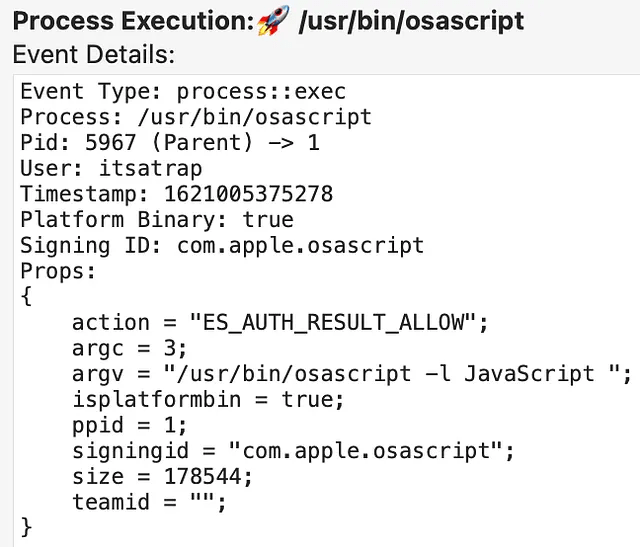Screen dimensions: 640x547
Task: Click the isplatformbin = true line
Action: pos(207,399)
